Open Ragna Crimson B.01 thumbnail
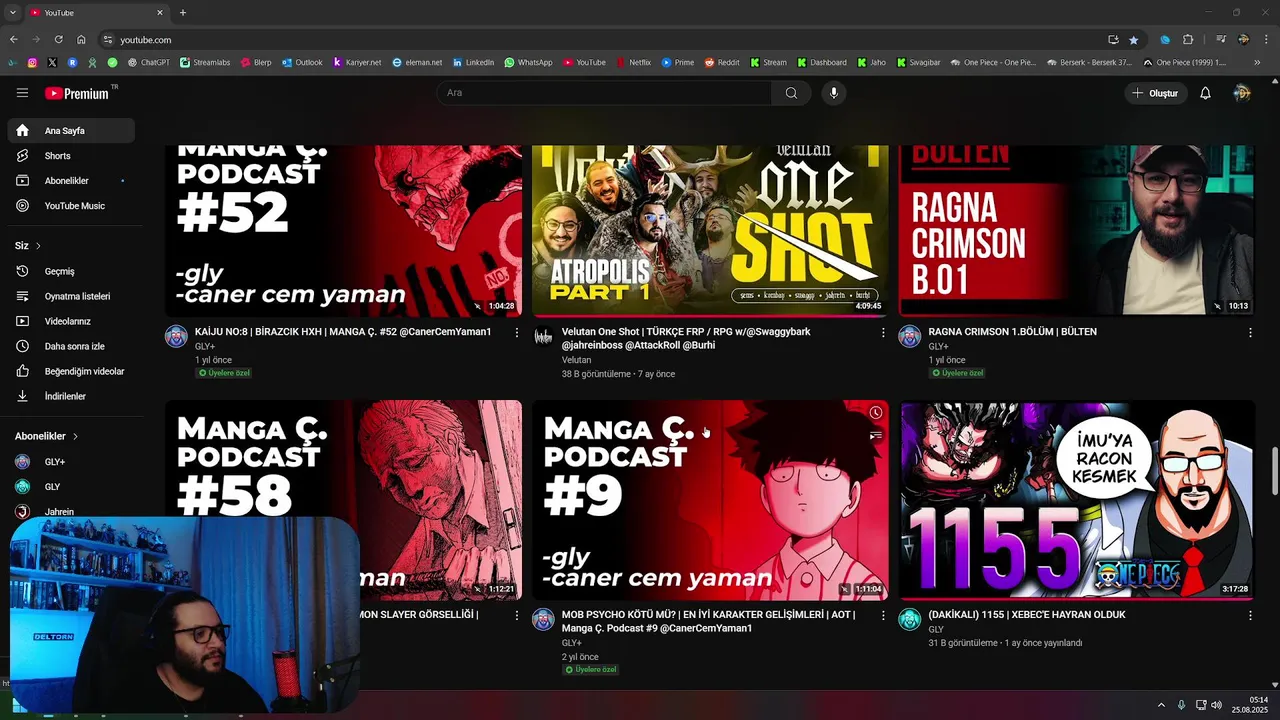 click(1077, 230)
